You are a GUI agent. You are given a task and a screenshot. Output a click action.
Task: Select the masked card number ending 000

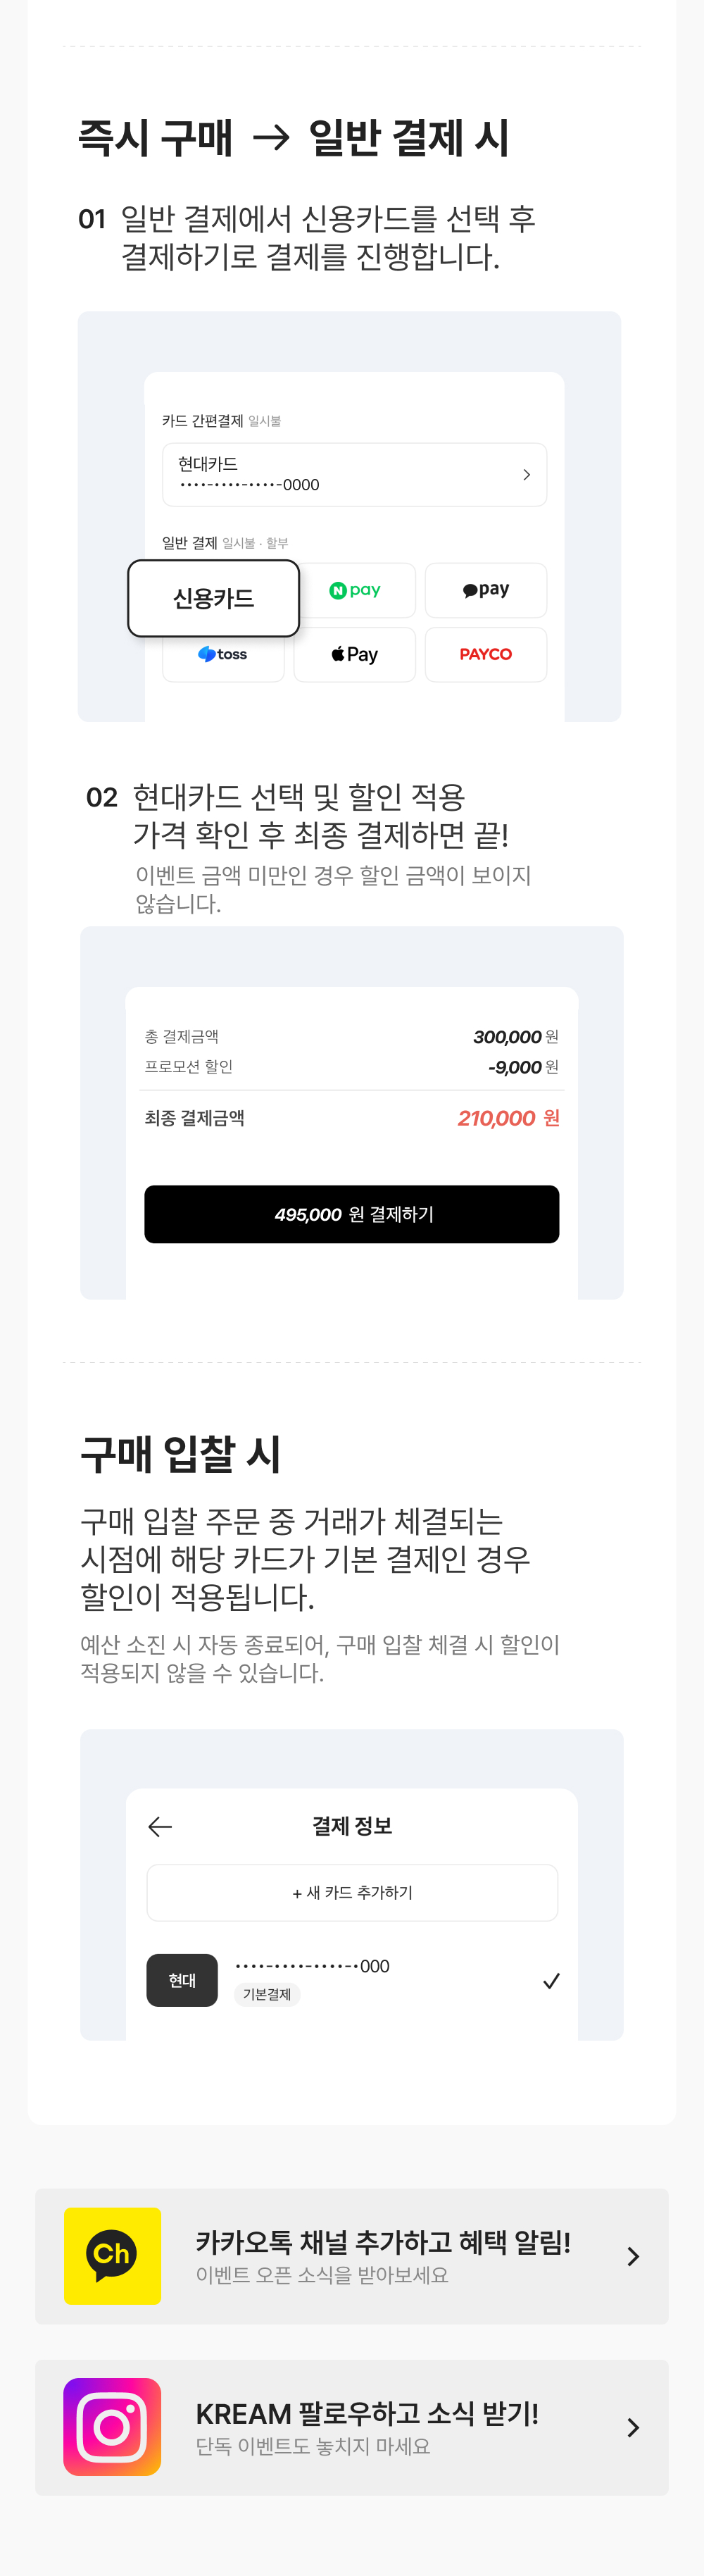pyautogui.click(x=313, y=1966)
